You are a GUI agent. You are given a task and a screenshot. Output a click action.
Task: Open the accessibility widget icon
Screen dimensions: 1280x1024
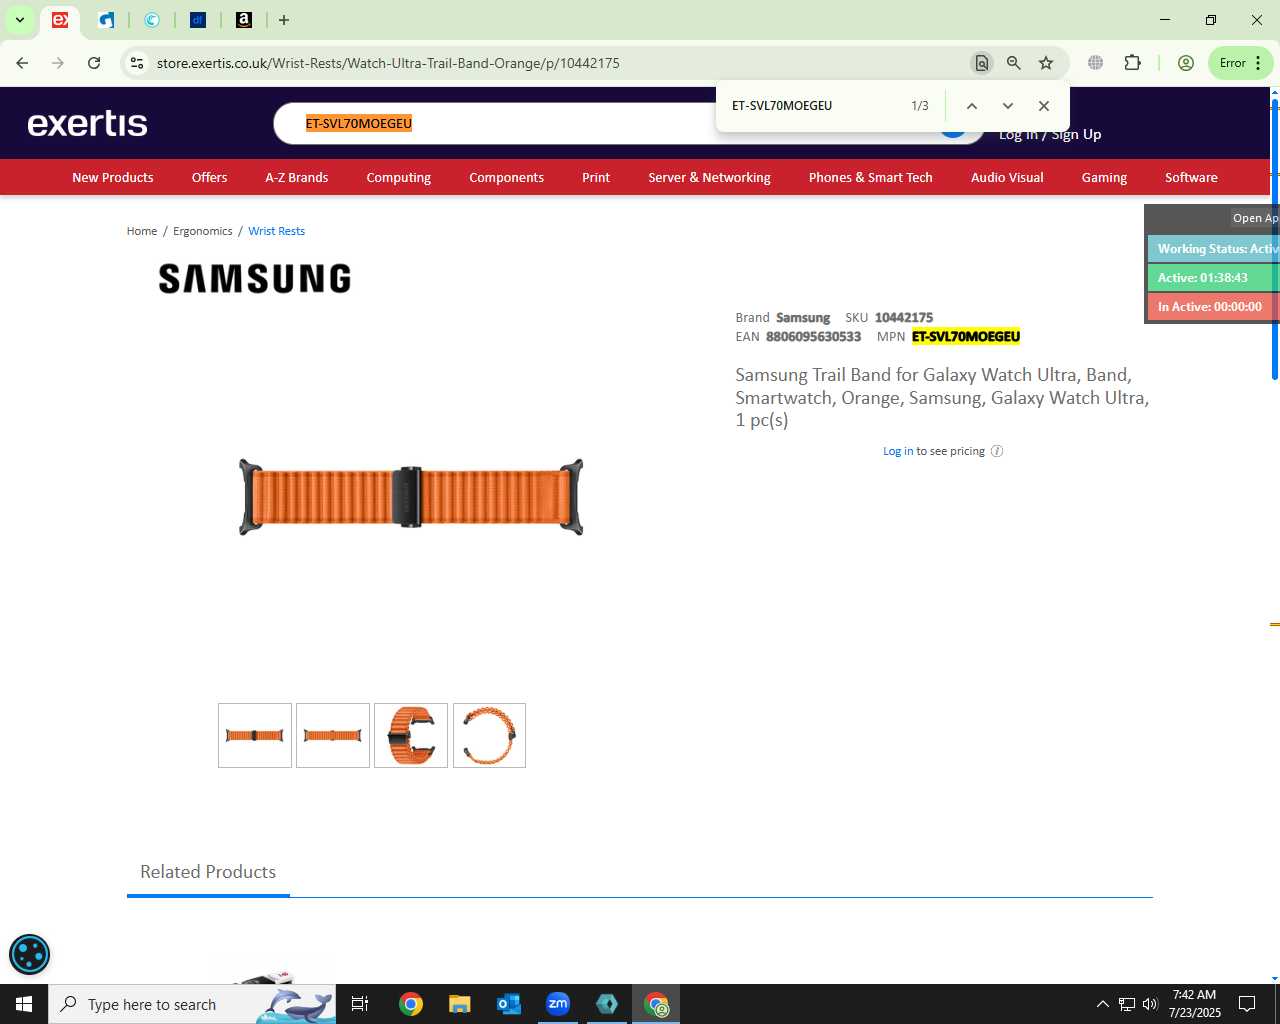click(x=29, y=954)
